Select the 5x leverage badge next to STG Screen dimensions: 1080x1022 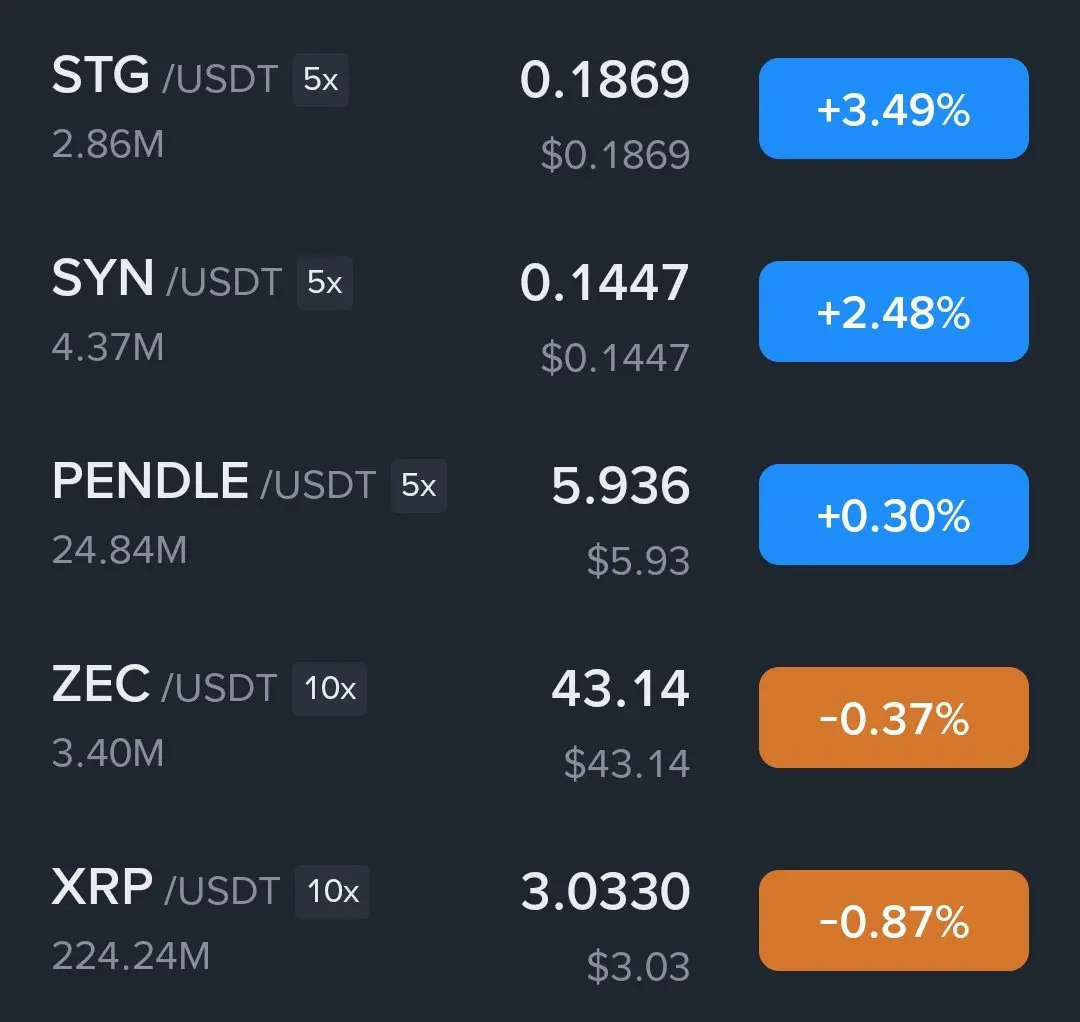[321, 80]
